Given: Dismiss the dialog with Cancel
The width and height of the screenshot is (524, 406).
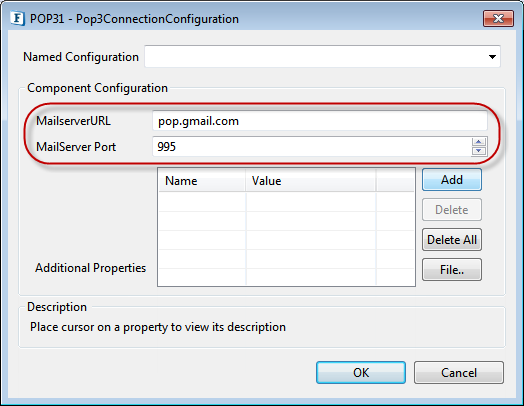Looking at the screenshot, I should tap(458, 372).
